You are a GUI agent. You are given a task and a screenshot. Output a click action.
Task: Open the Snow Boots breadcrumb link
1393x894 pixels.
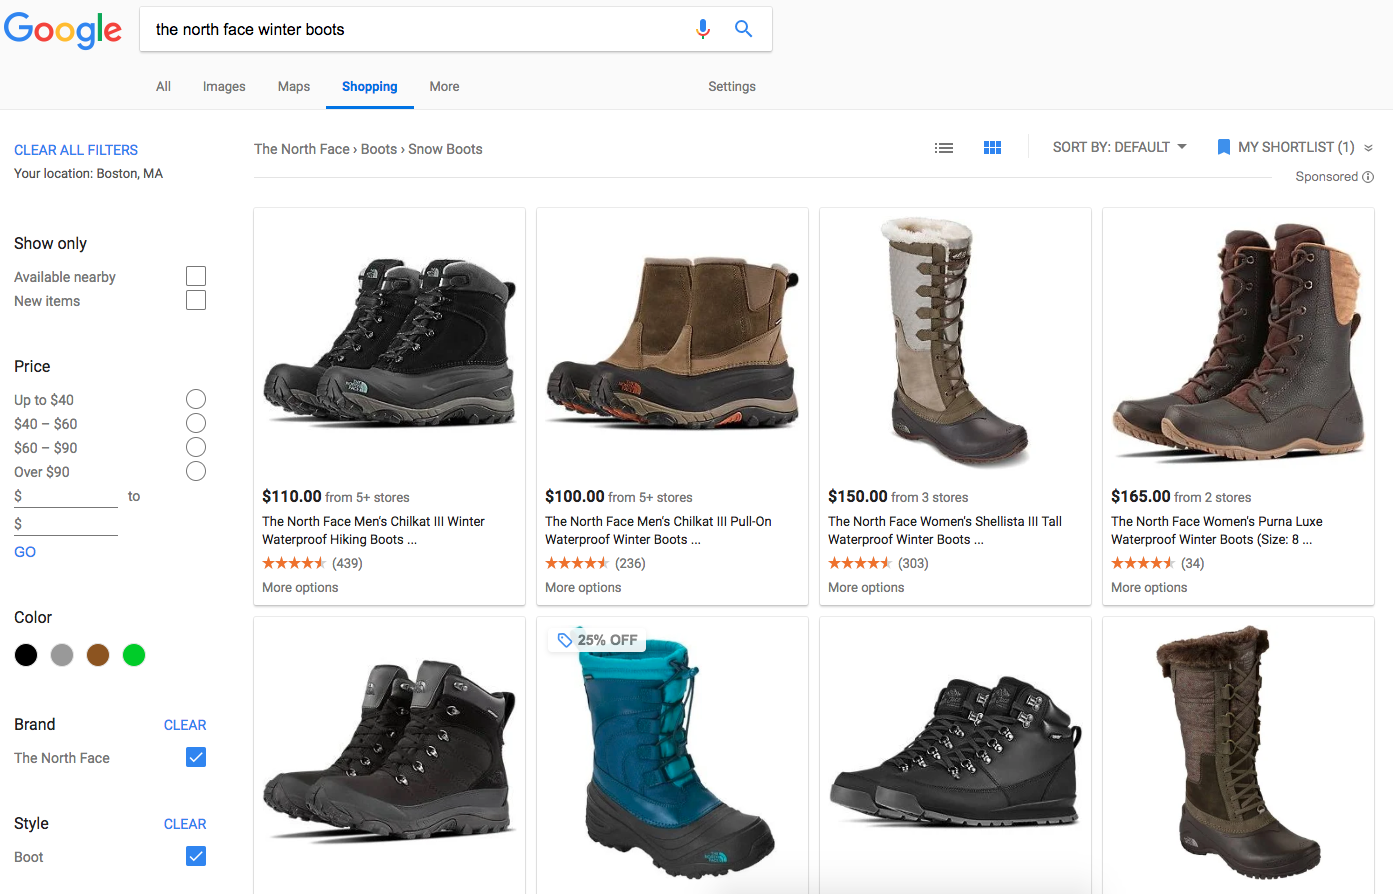445,149
